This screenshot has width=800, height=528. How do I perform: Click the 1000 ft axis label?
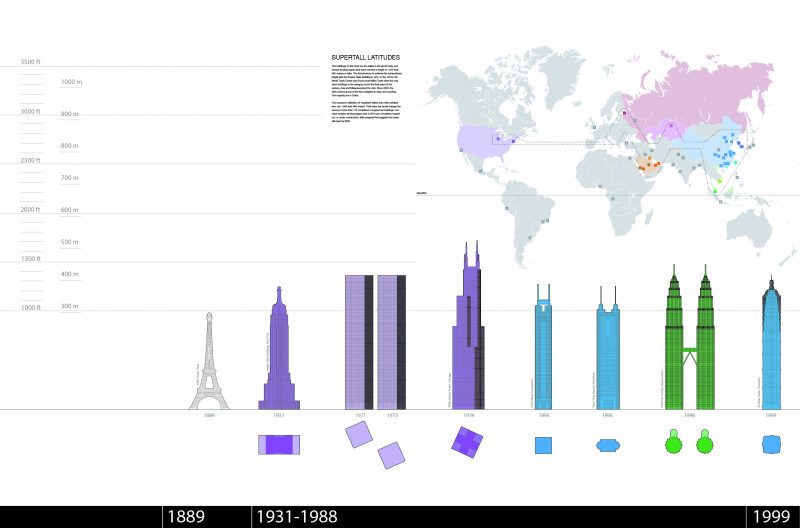pos(31,308)
